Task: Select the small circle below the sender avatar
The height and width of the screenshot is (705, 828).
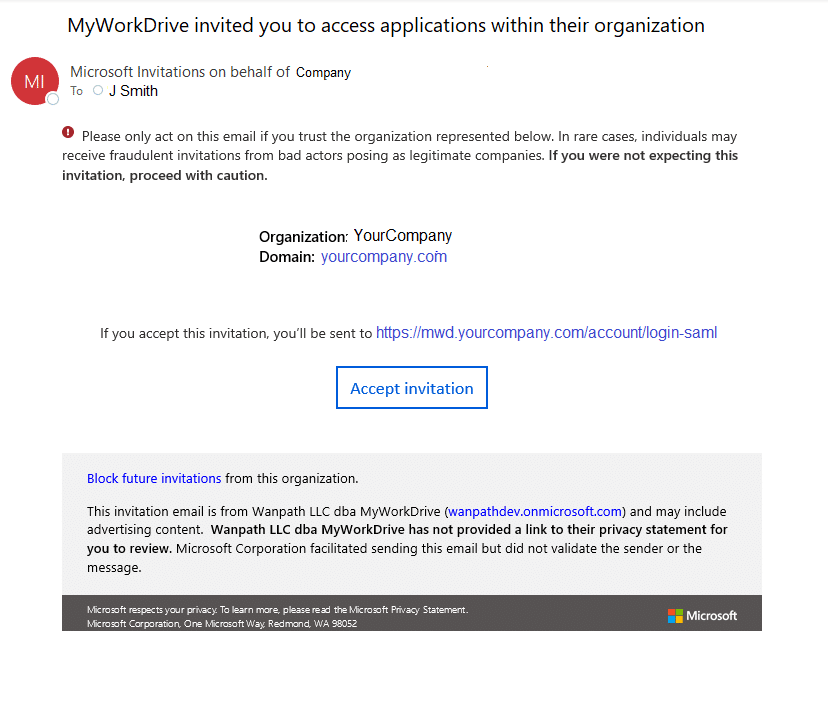Action: coord(51,100)
